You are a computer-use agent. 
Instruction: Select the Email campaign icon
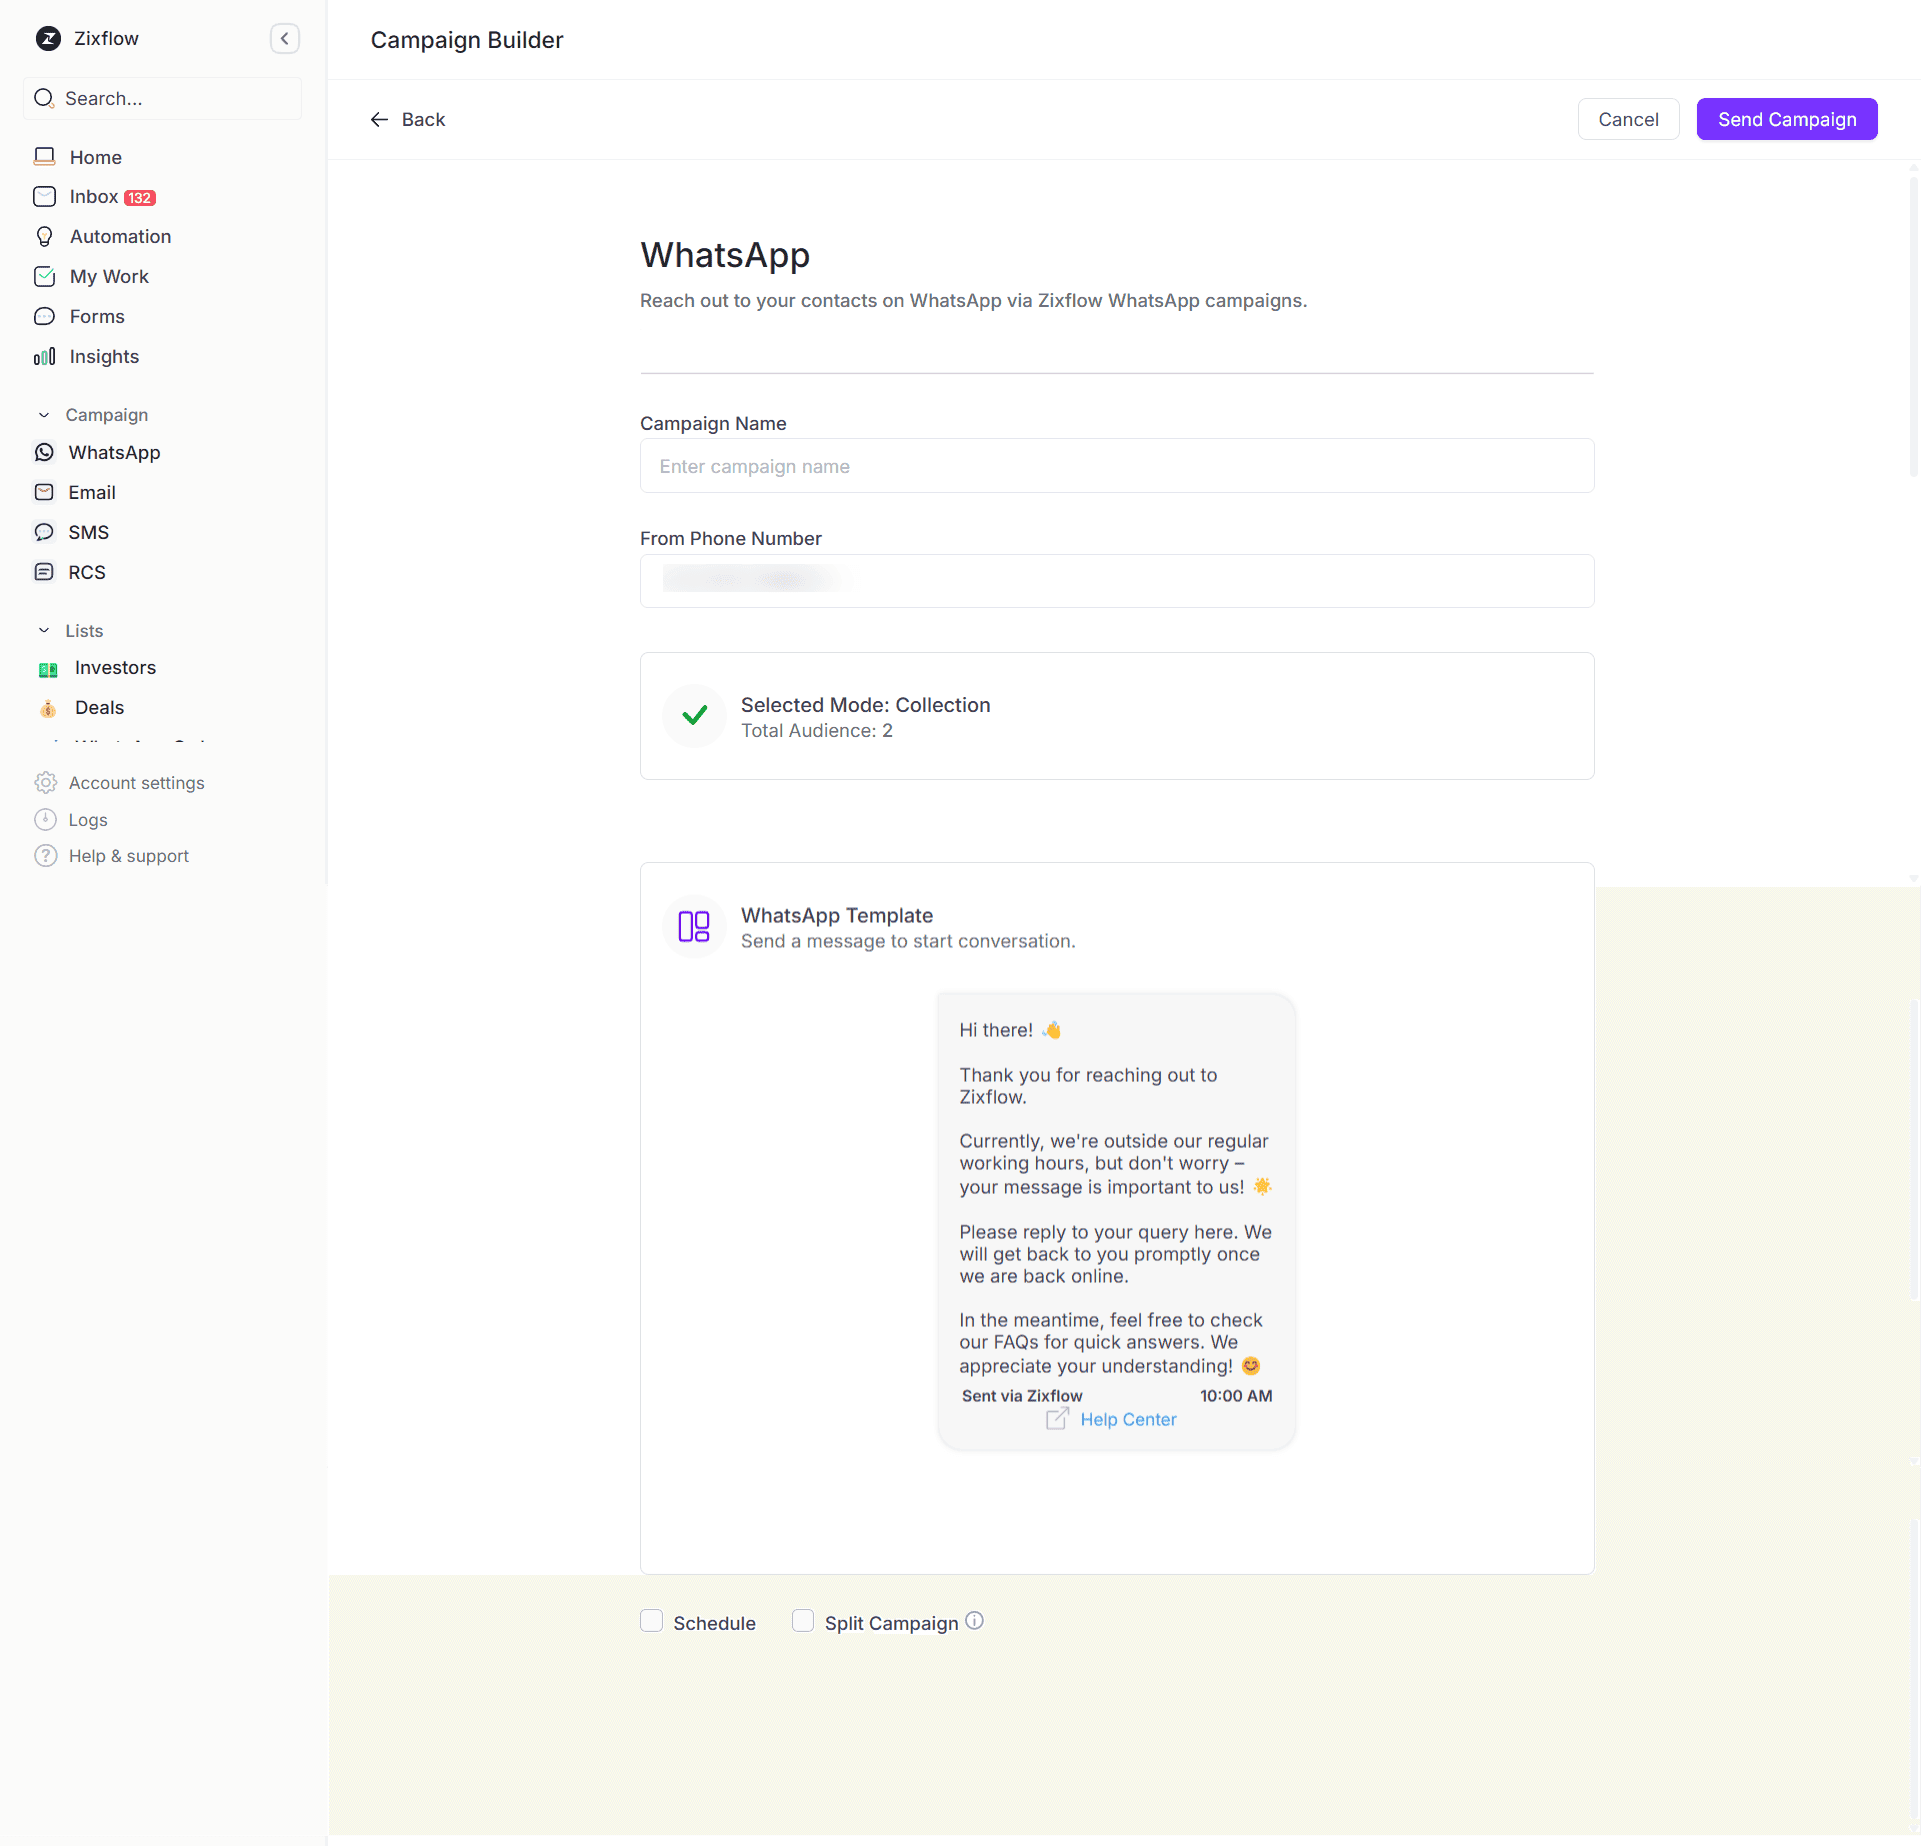(45, 492)
